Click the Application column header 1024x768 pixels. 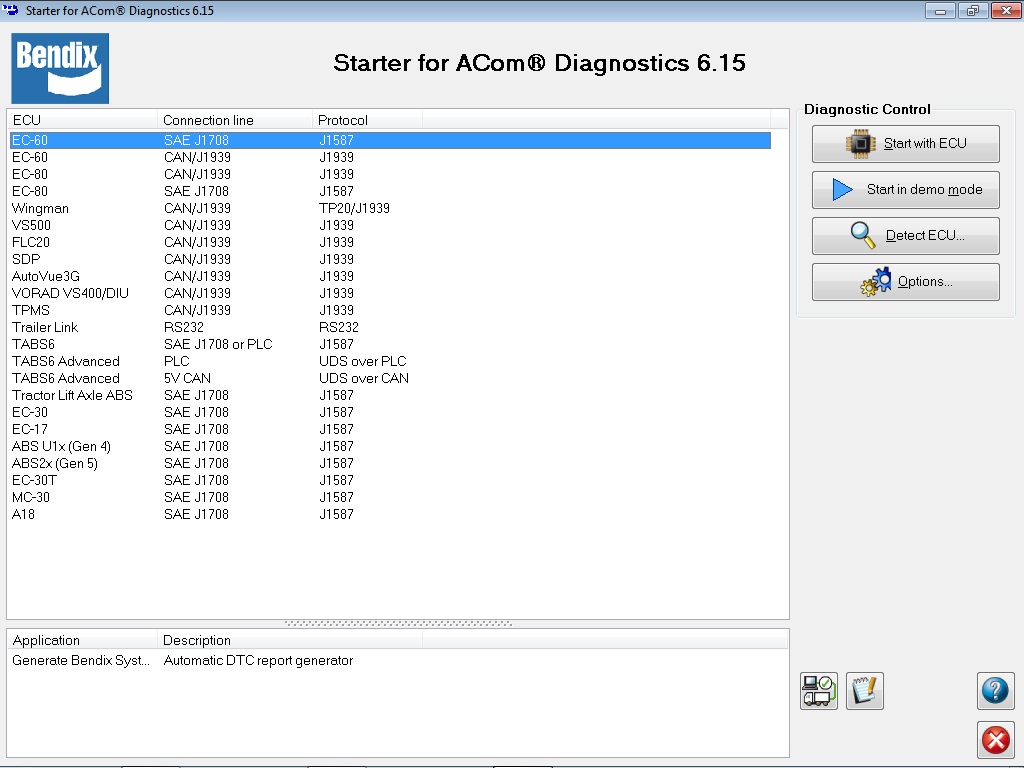(82, 640)
